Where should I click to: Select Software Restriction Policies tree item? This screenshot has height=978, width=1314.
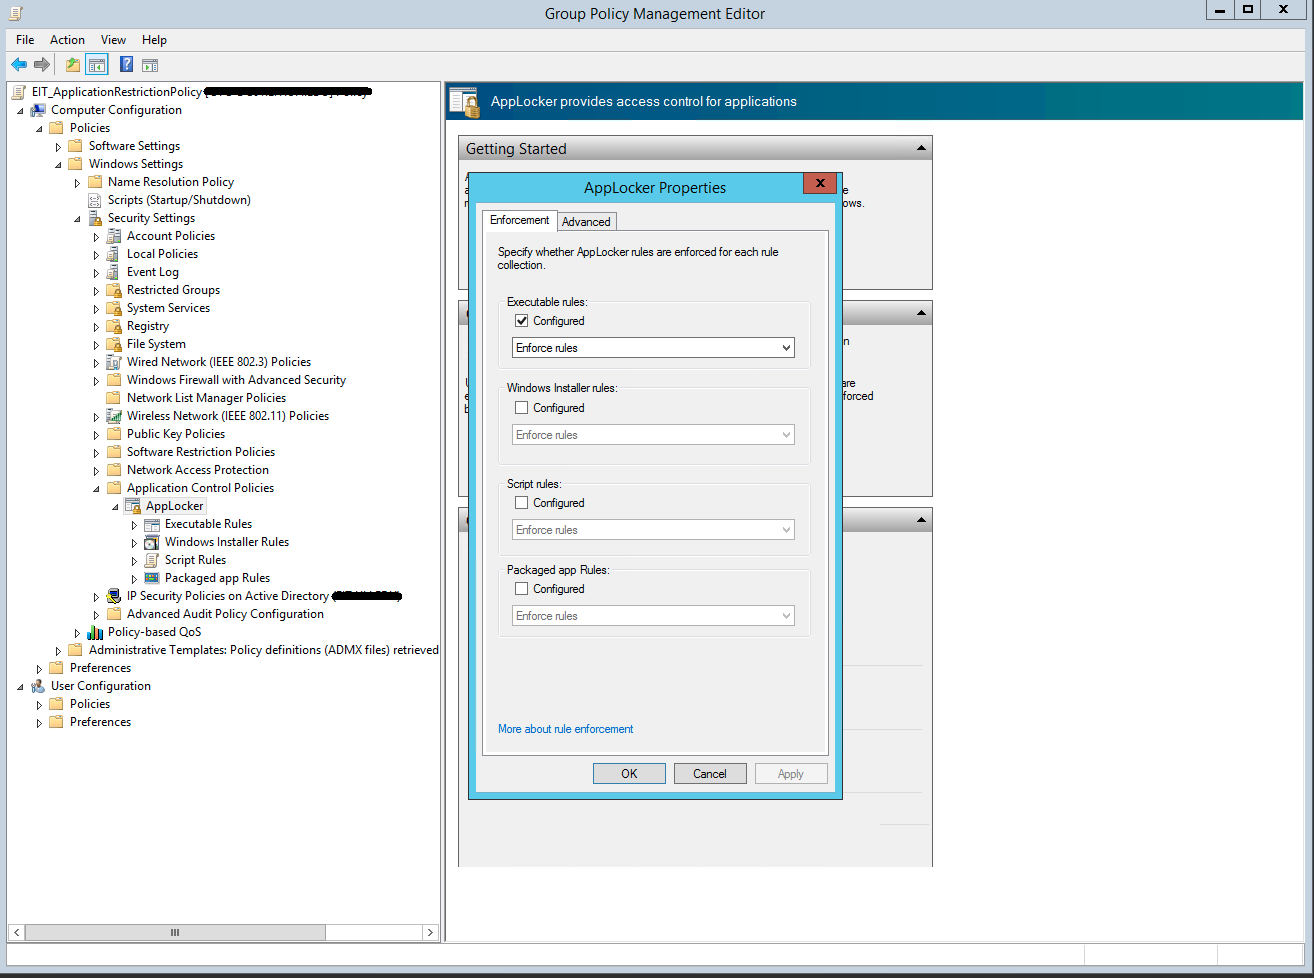[201, 452]
